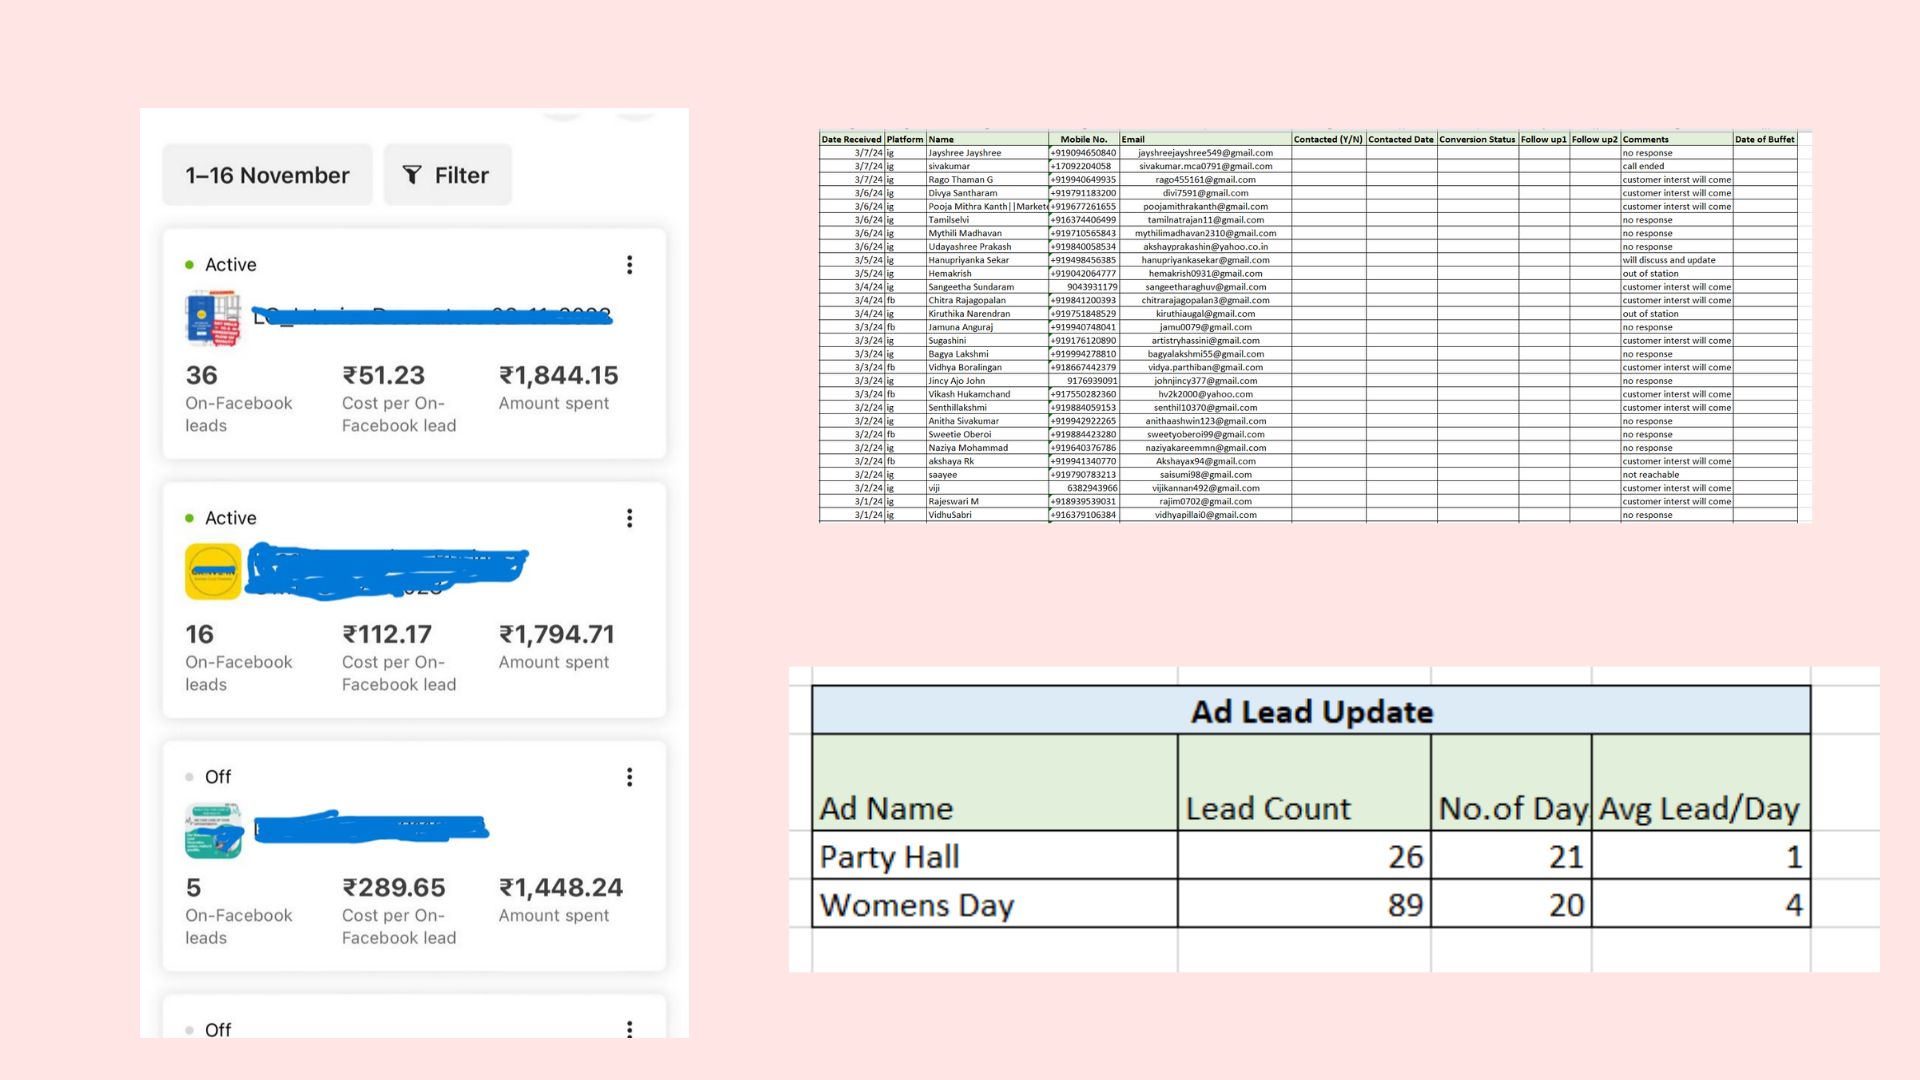Select the Lead Count header cell

(x=1304, y=783)
